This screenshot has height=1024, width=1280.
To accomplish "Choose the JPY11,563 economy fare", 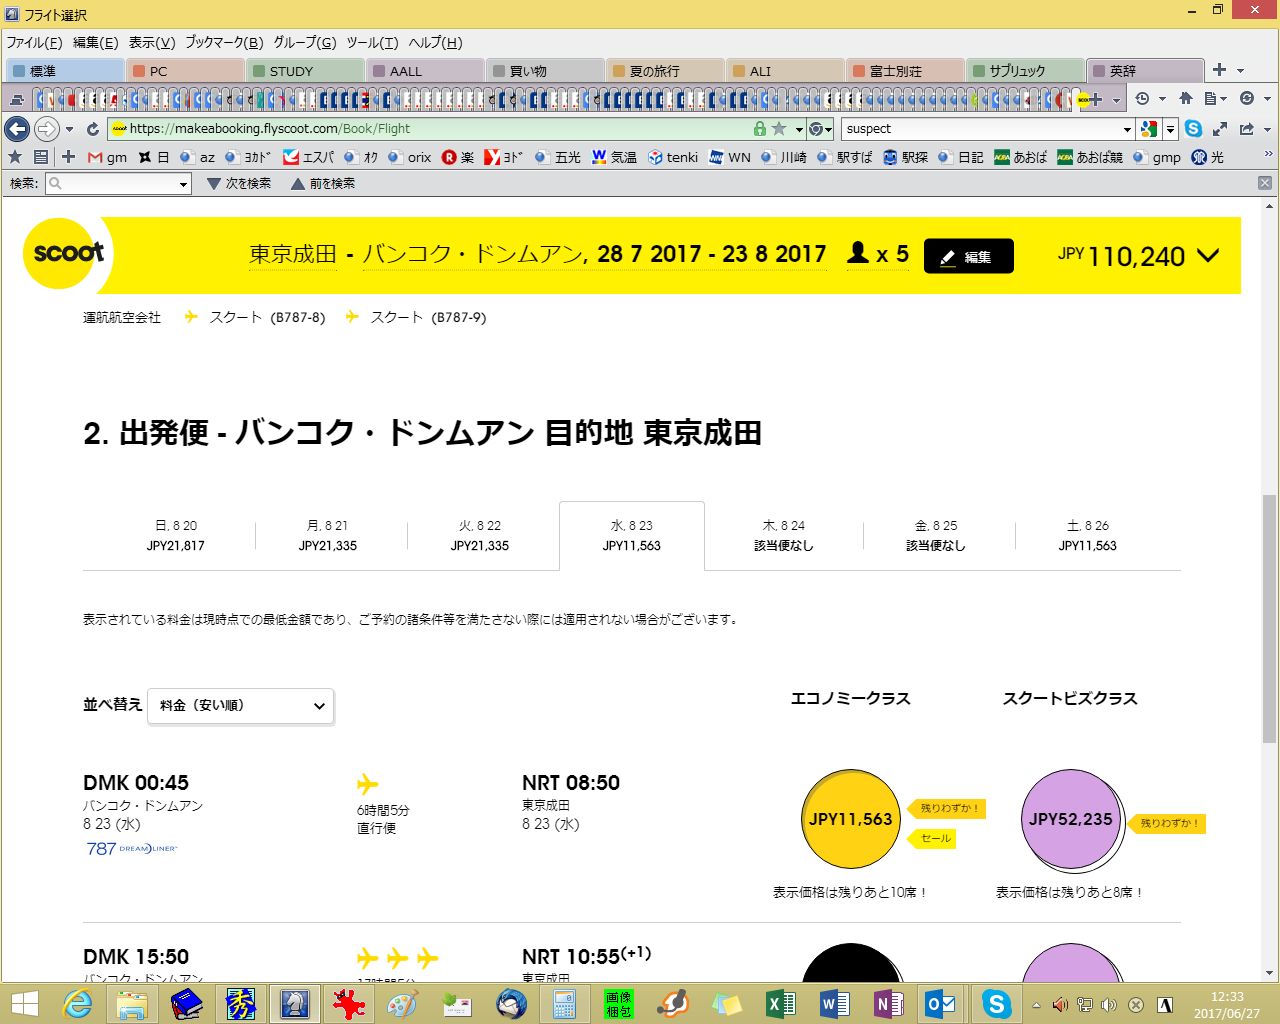I will pos(850,819).
